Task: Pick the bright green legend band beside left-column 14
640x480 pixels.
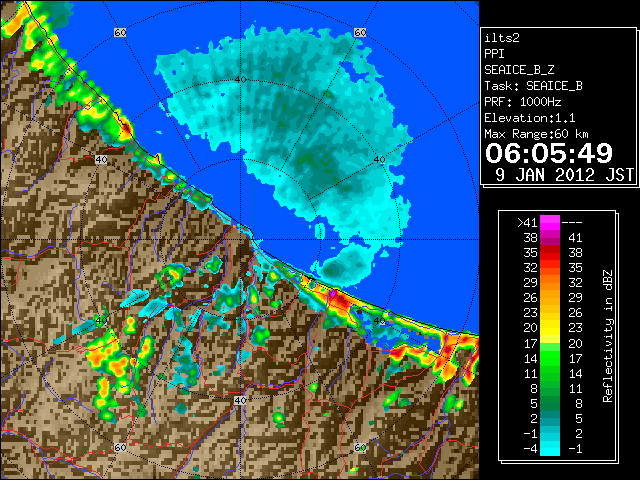Action: tap(550, 358)
